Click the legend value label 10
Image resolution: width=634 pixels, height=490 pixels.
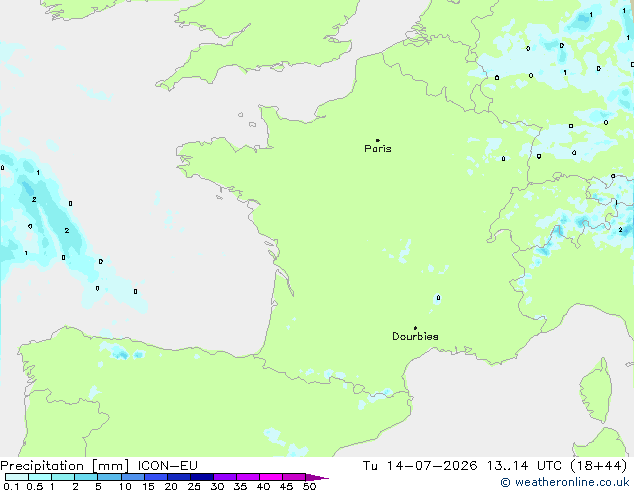125,486
